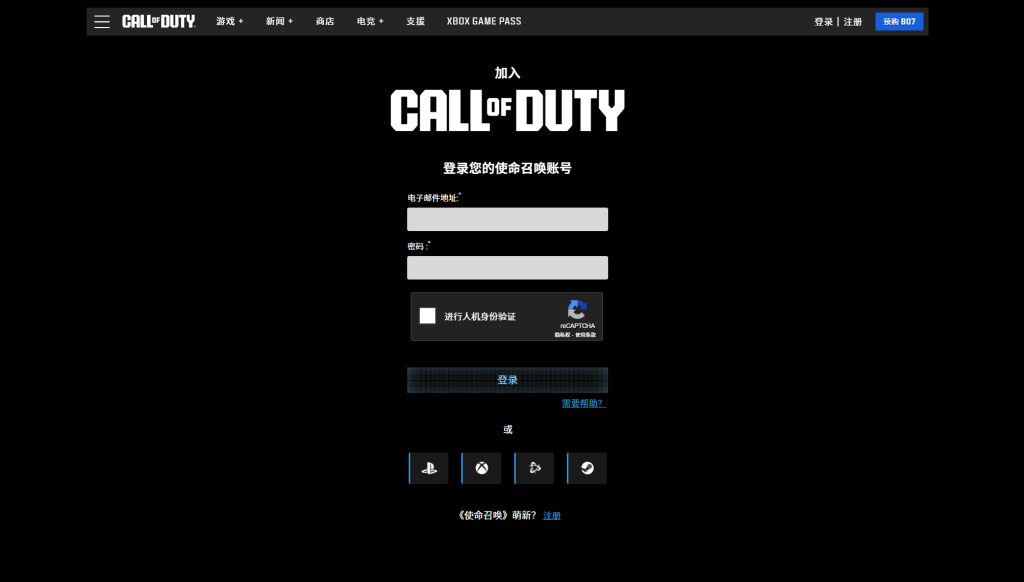Open the 需要帮助? help link
The width and height of the screenshot is (1024, 582).
(x=584, y=404)
